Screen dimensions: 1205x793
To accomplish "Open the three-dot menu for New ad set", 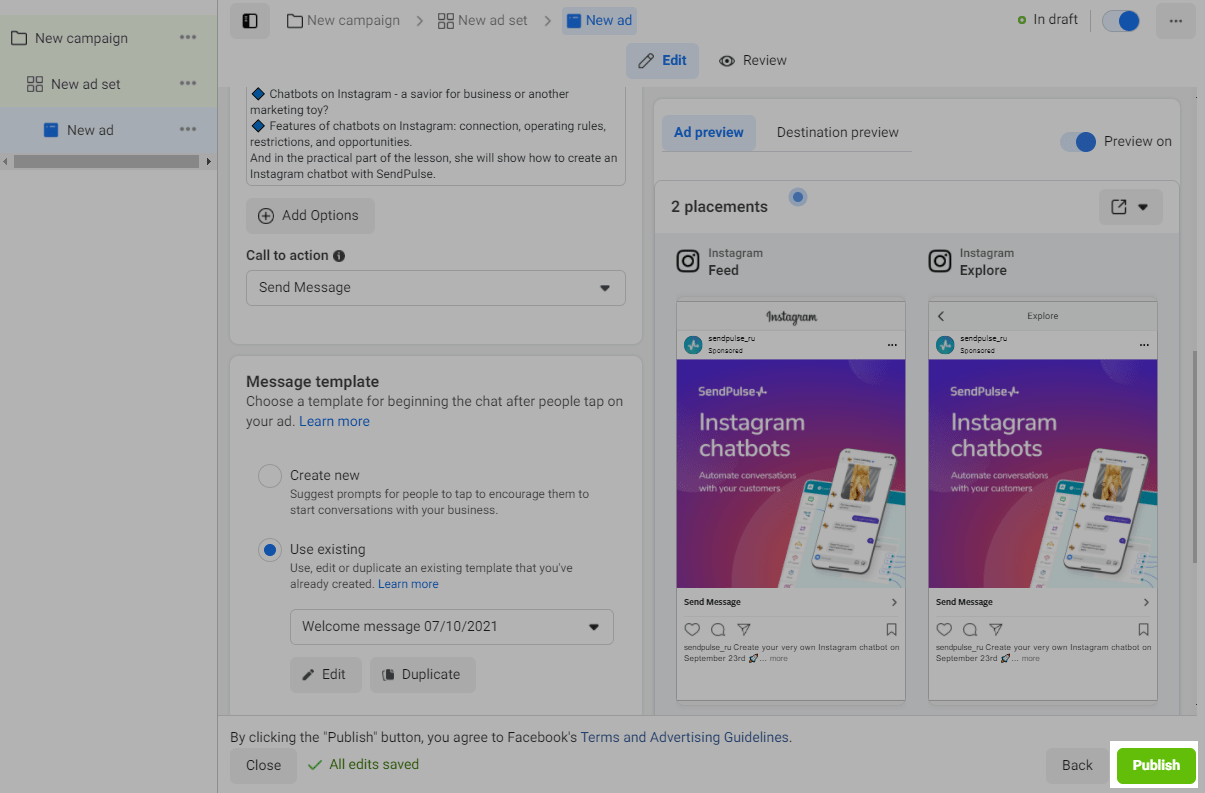I will point(188,84).
